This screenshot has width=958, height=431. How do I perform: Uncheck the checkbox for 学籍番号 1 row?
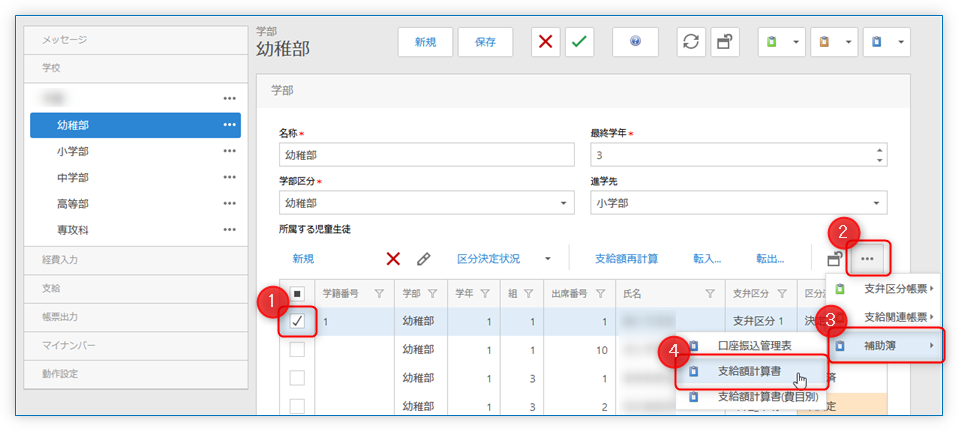(x=298, y=322)
